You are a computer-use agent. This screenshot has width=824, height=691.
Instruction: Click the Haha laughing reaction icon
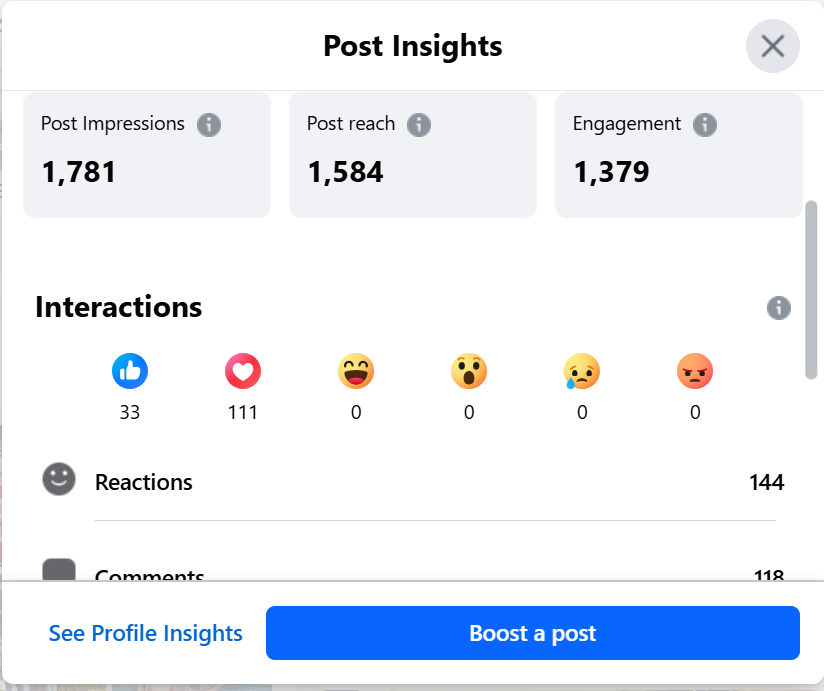click(x=356, y=372)
